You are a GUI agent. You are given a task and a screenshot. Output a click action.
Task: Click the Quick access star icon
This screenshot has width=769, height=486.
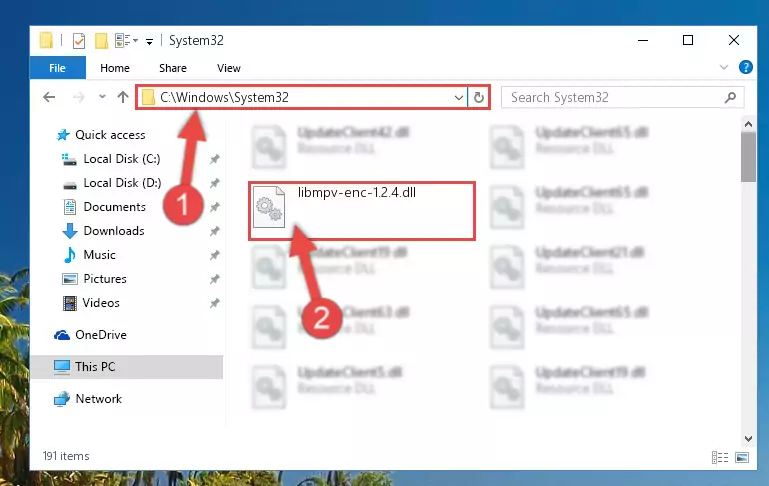[x=63, y=135]
